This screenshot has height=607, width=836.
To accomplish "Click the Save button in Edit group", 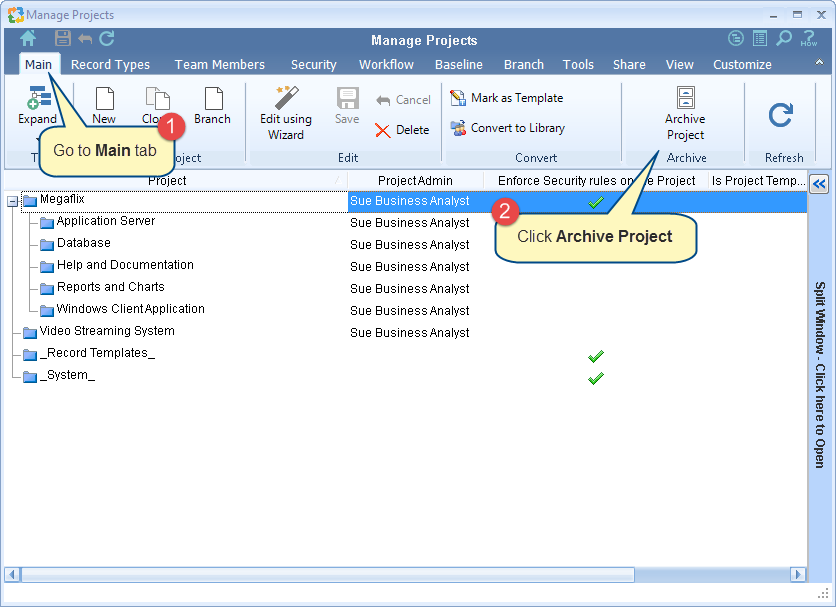I will (x=347, y=106).
